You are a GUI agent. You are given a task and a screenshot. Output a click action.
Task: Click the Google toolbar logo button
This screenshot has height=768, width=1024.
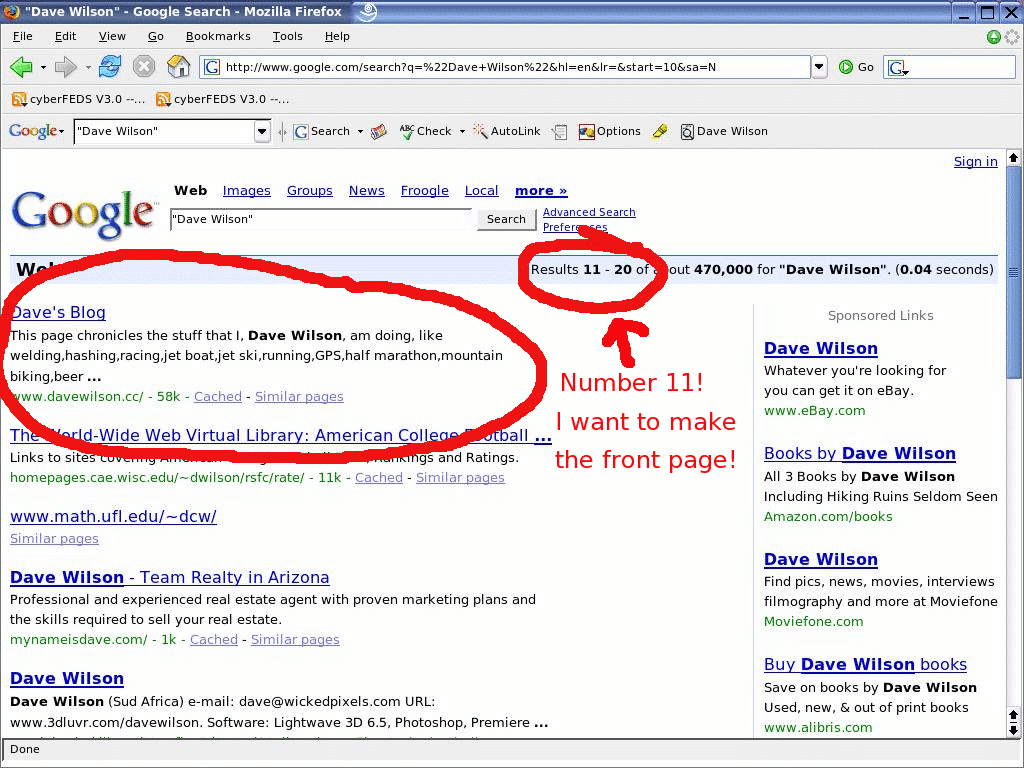36,131
